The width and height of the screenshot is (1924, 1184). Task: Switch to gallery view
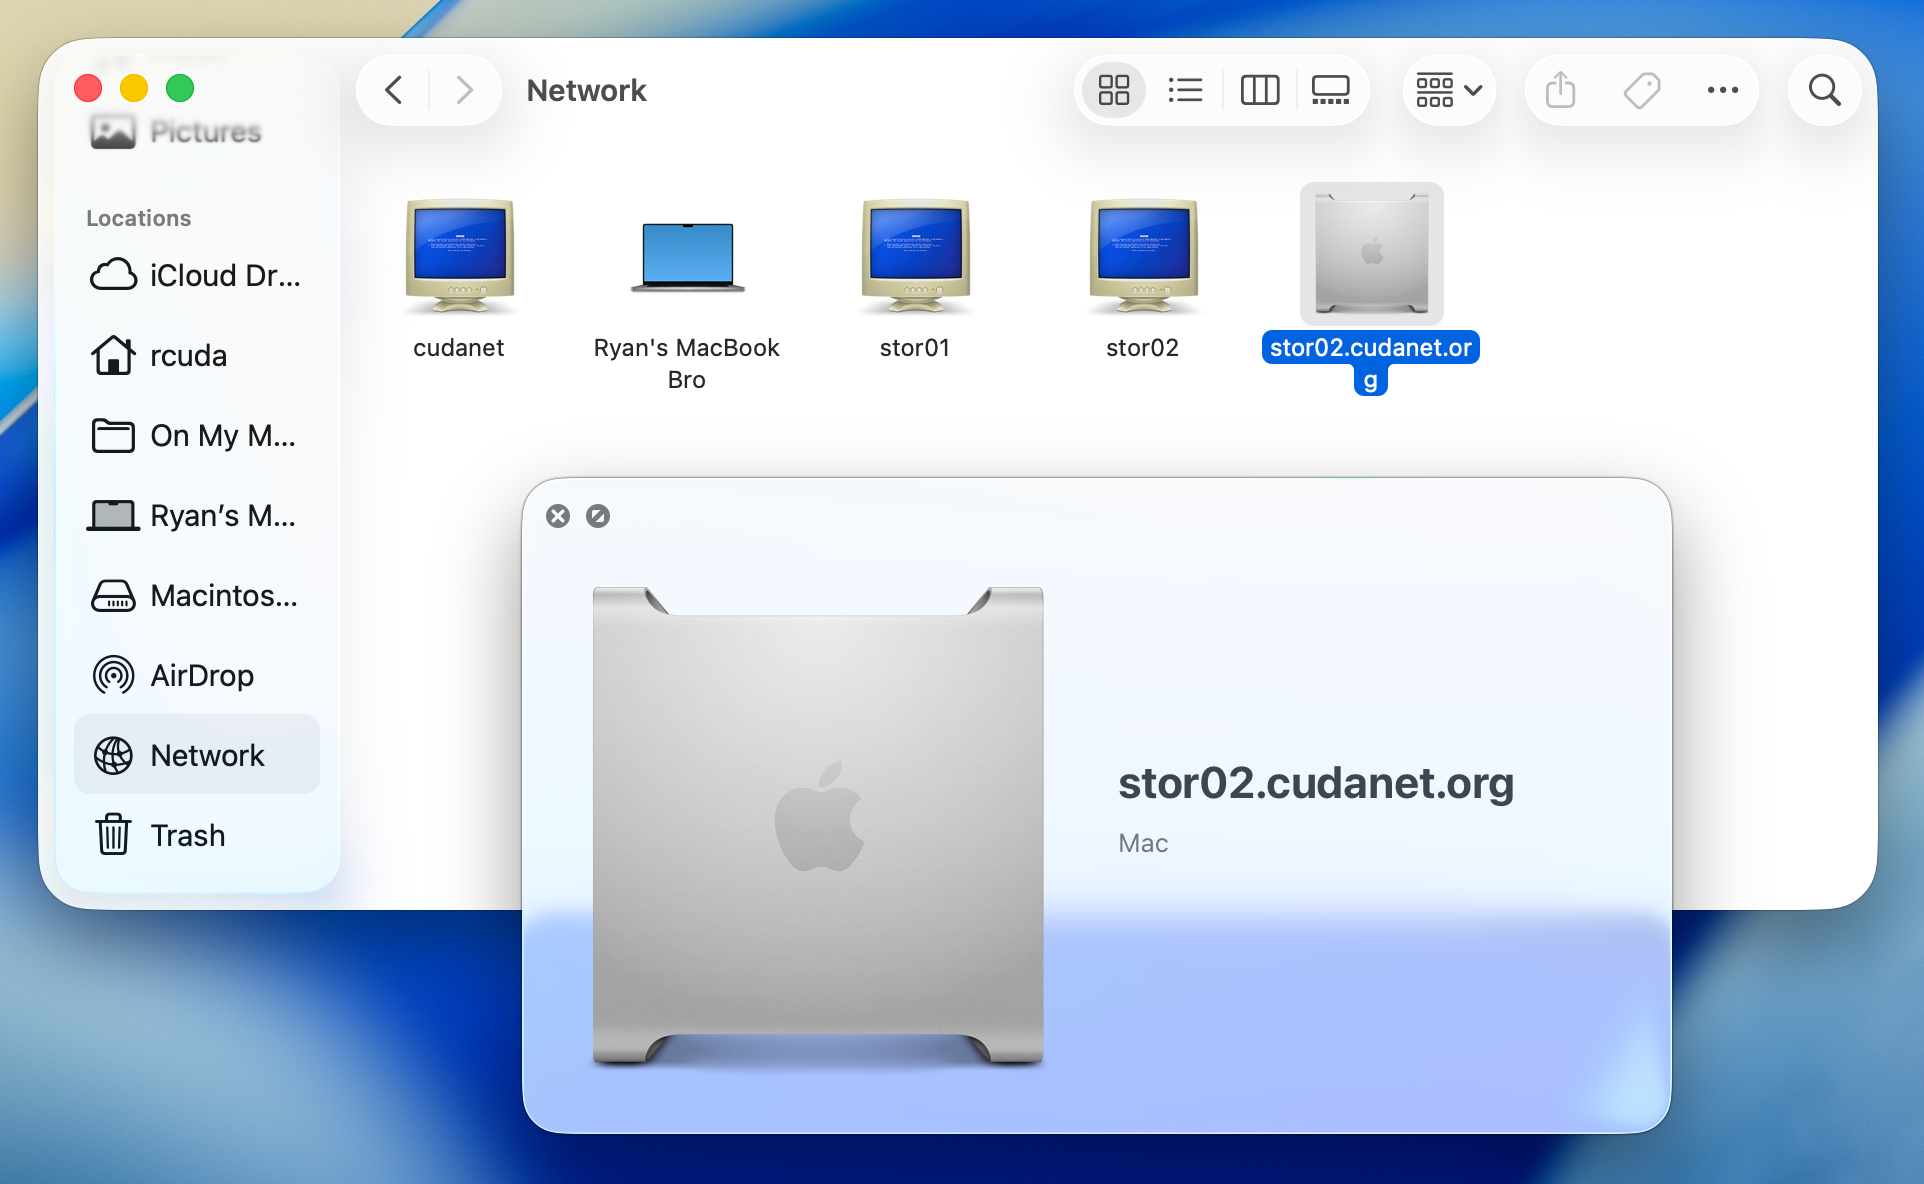click(x=1330, y=90)
